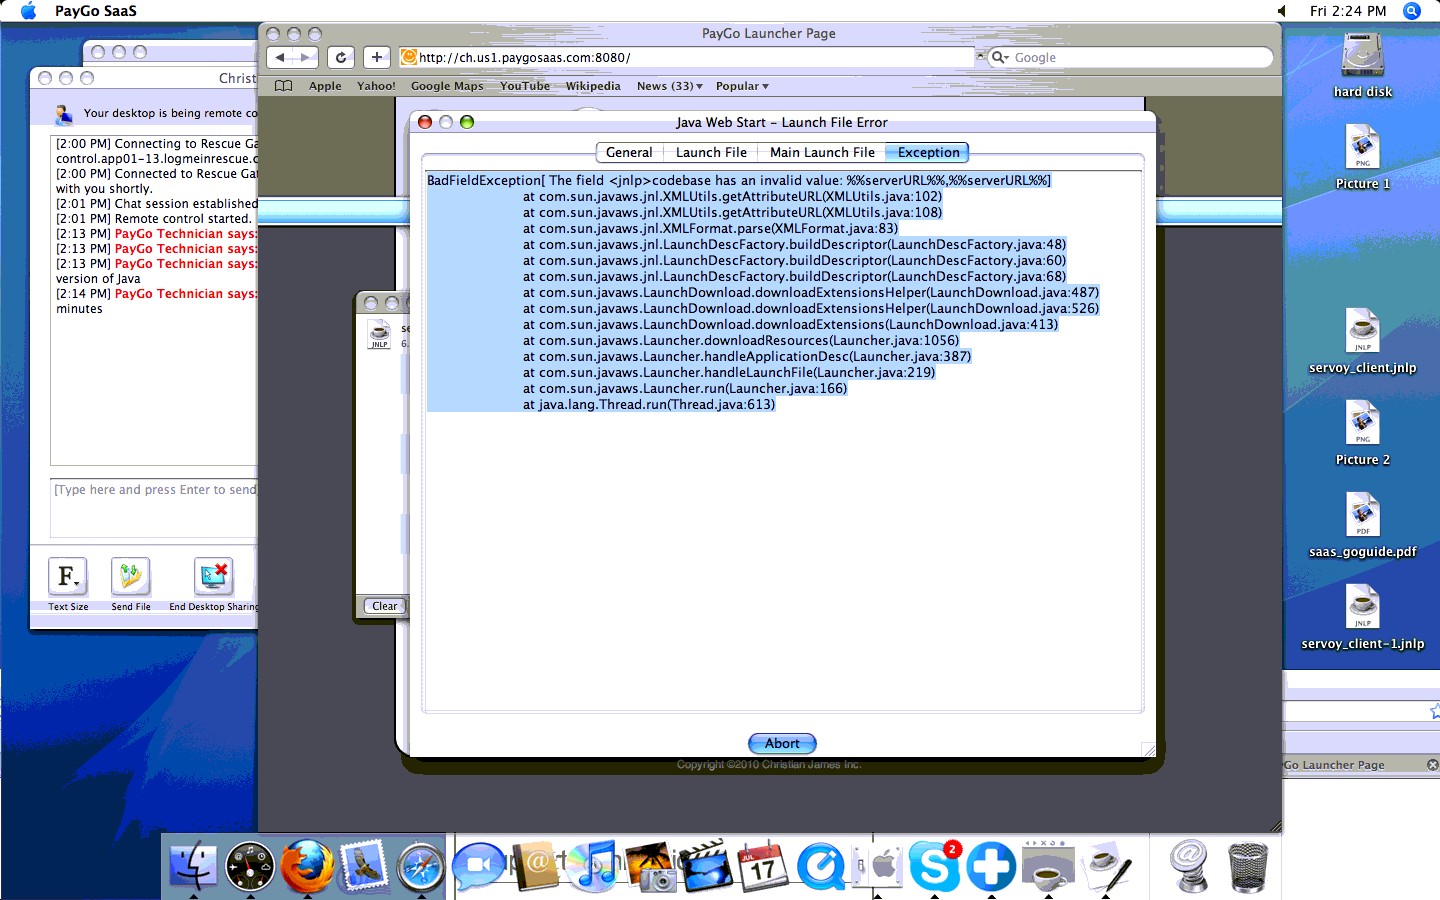
Task: Click the java.lang.Thread.run stack trace line
Action: [649, 404]
